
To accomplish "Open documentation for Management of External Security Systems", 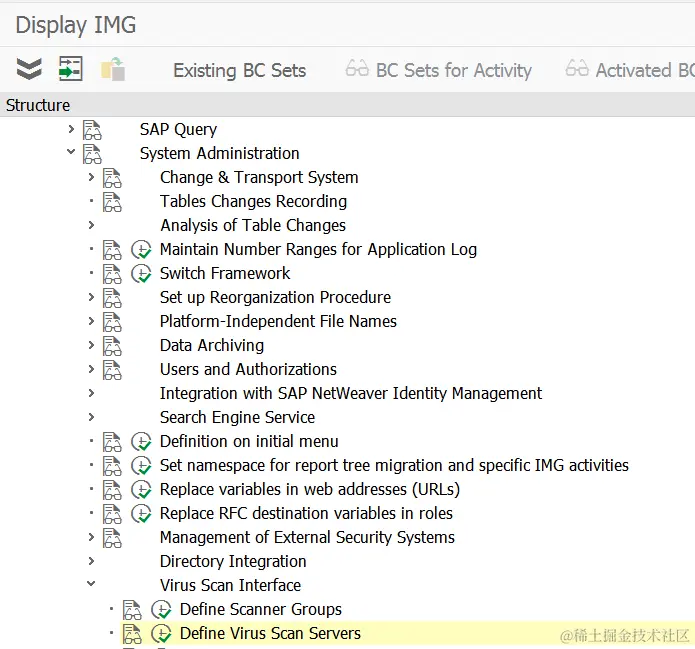I will [x=112, y=538].
